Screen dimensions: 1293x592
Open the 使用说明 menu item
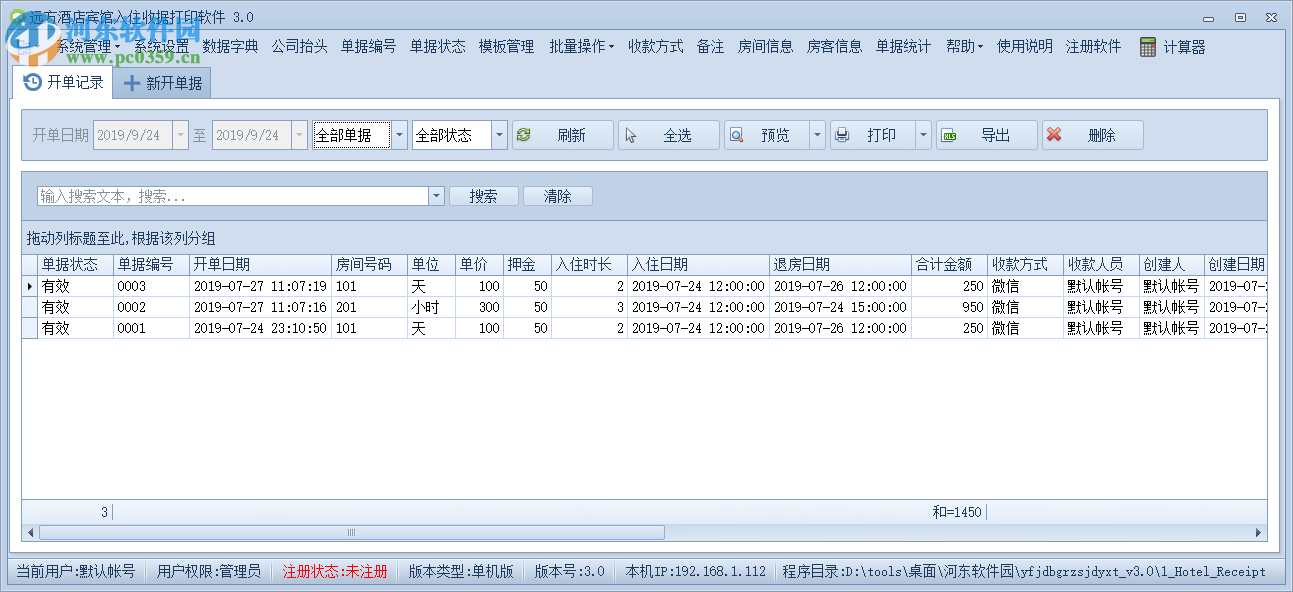(1024, 46)
